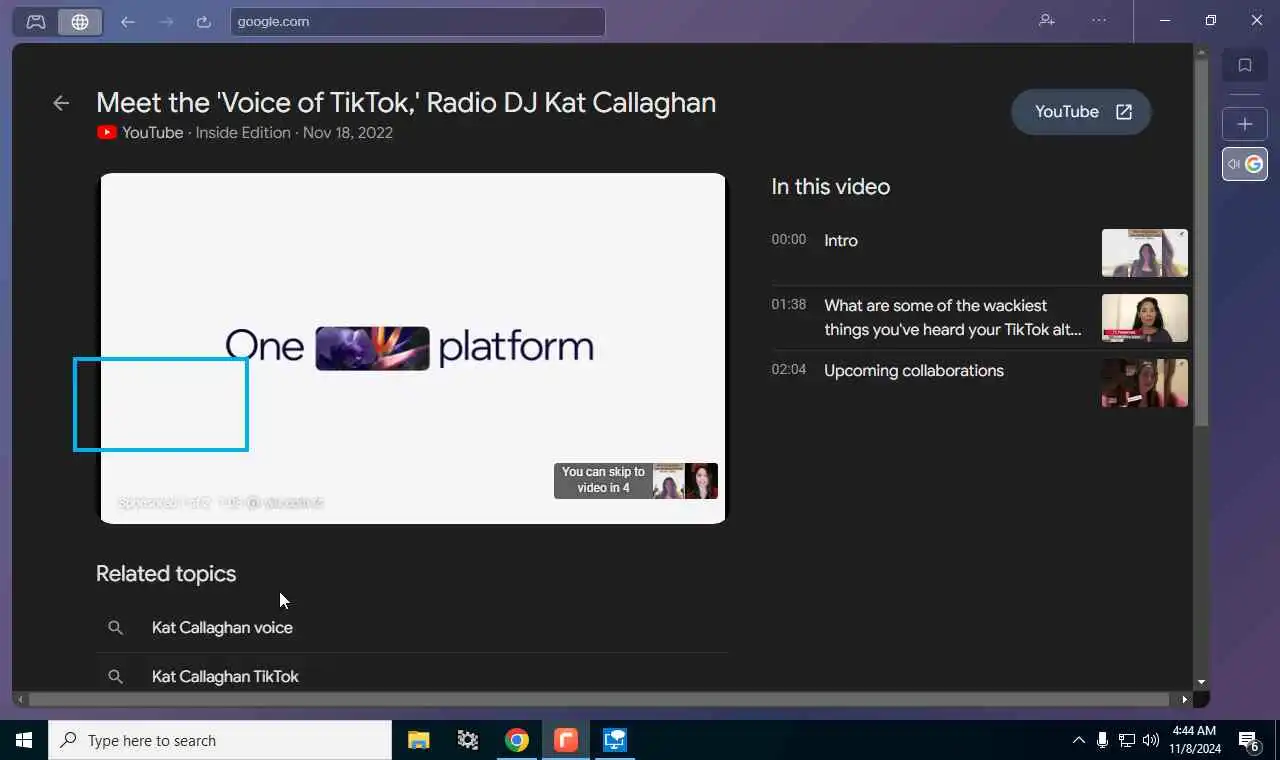Jump to the 01:38 wackiest things chapter
This screenshot has width=1280, height=760.
pos(980,318)
